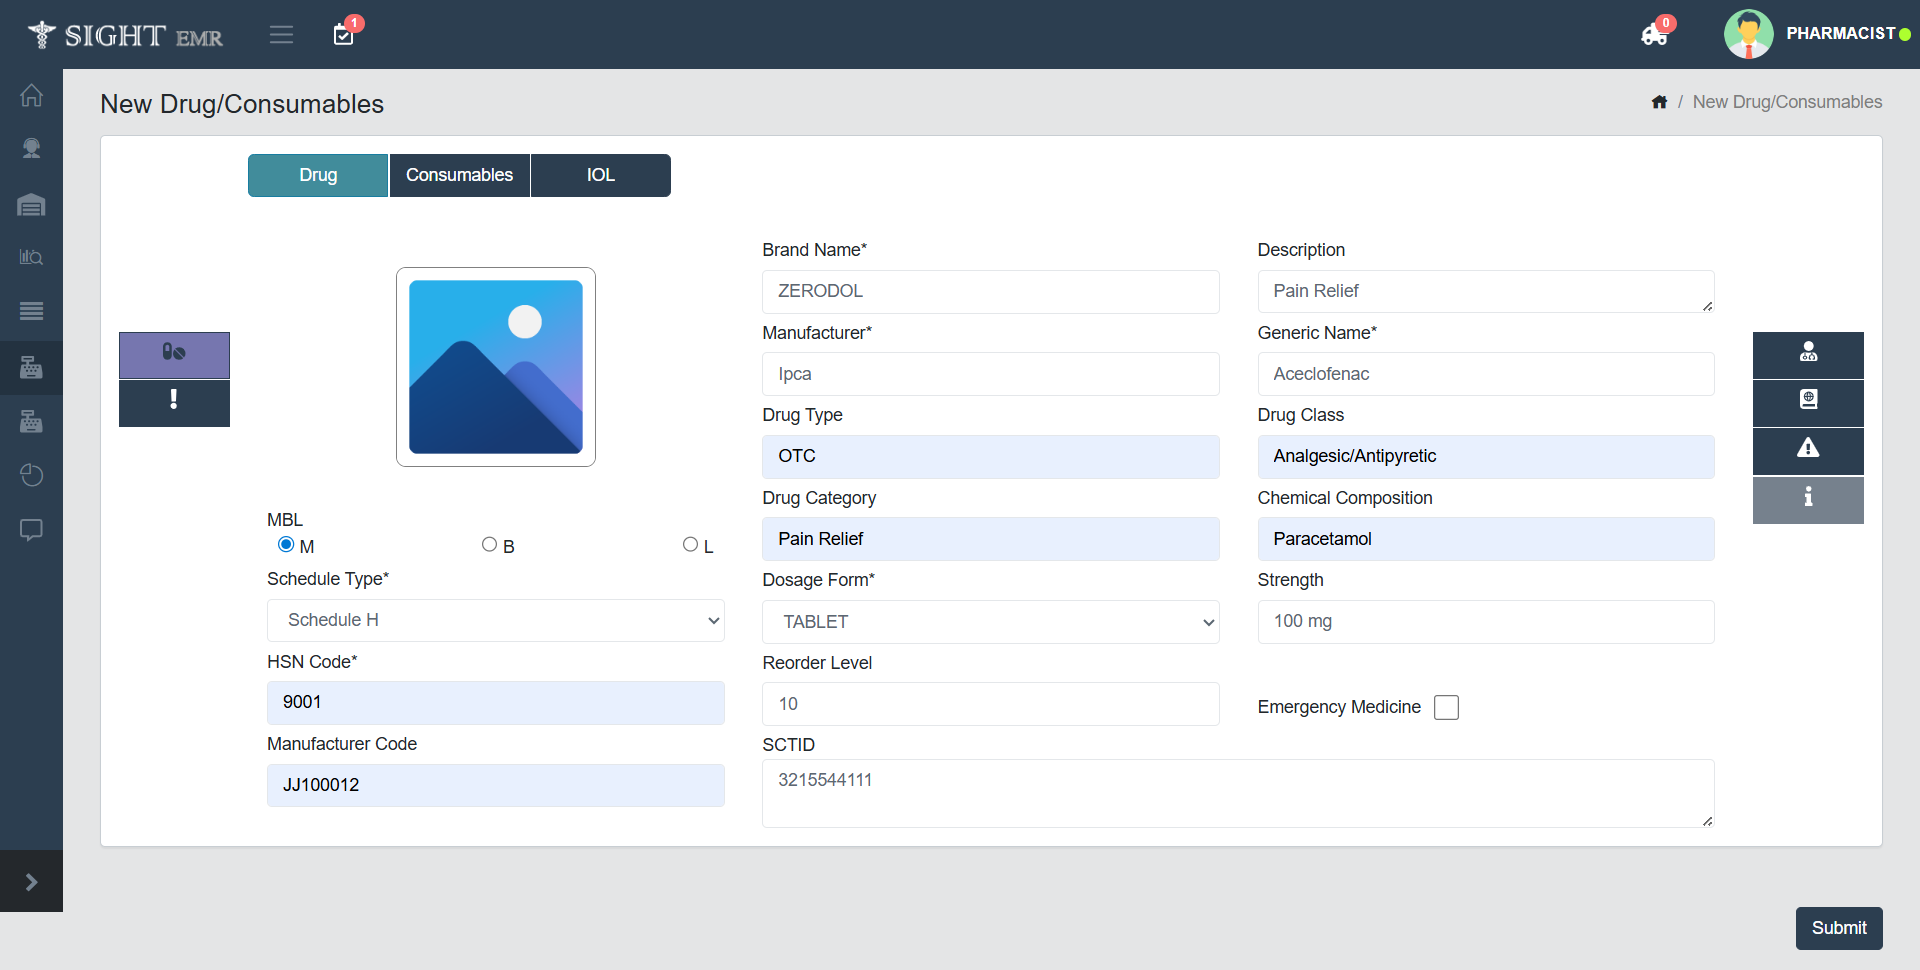Select the M radio button under MBL
1920x970 pixels.
(x=286, y=545)
